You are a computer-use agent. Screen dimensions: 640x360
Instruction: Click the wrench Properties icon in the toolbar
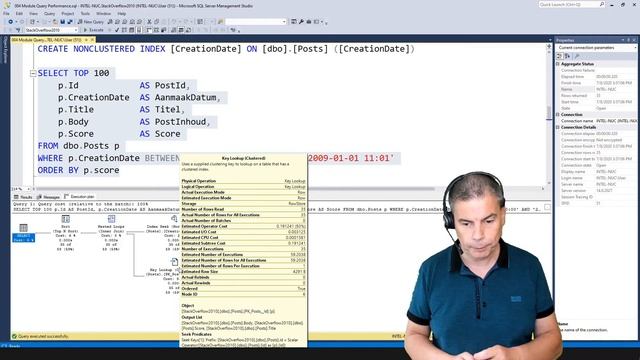tap(301, 22)
